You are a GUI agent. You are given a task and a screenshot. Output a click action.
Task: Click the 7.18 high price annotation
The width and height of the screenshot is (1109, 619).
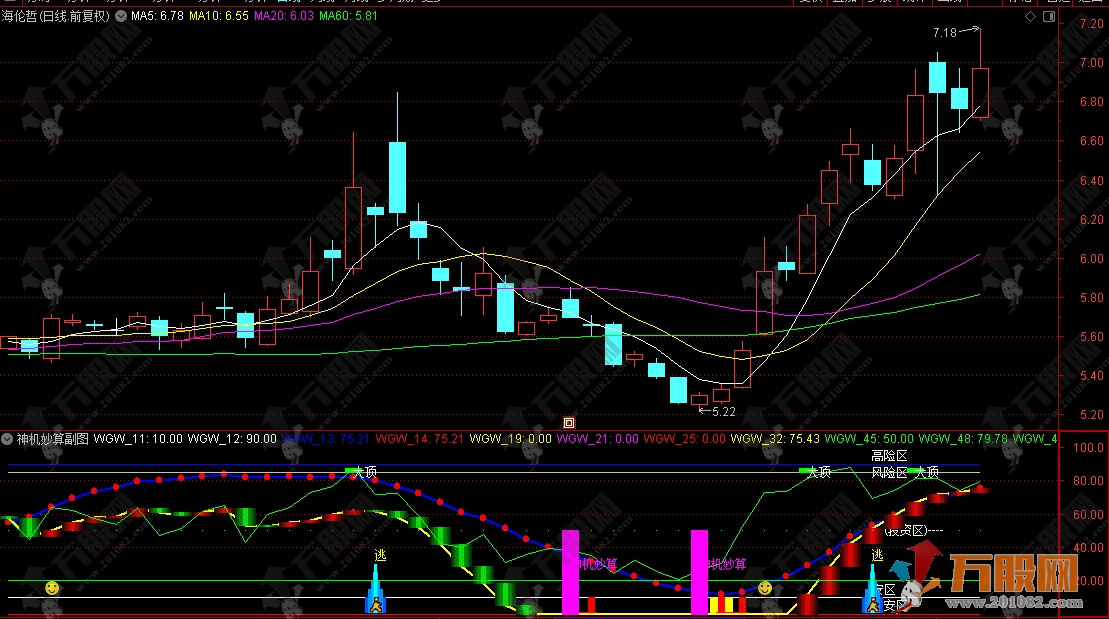pos(945,33)
